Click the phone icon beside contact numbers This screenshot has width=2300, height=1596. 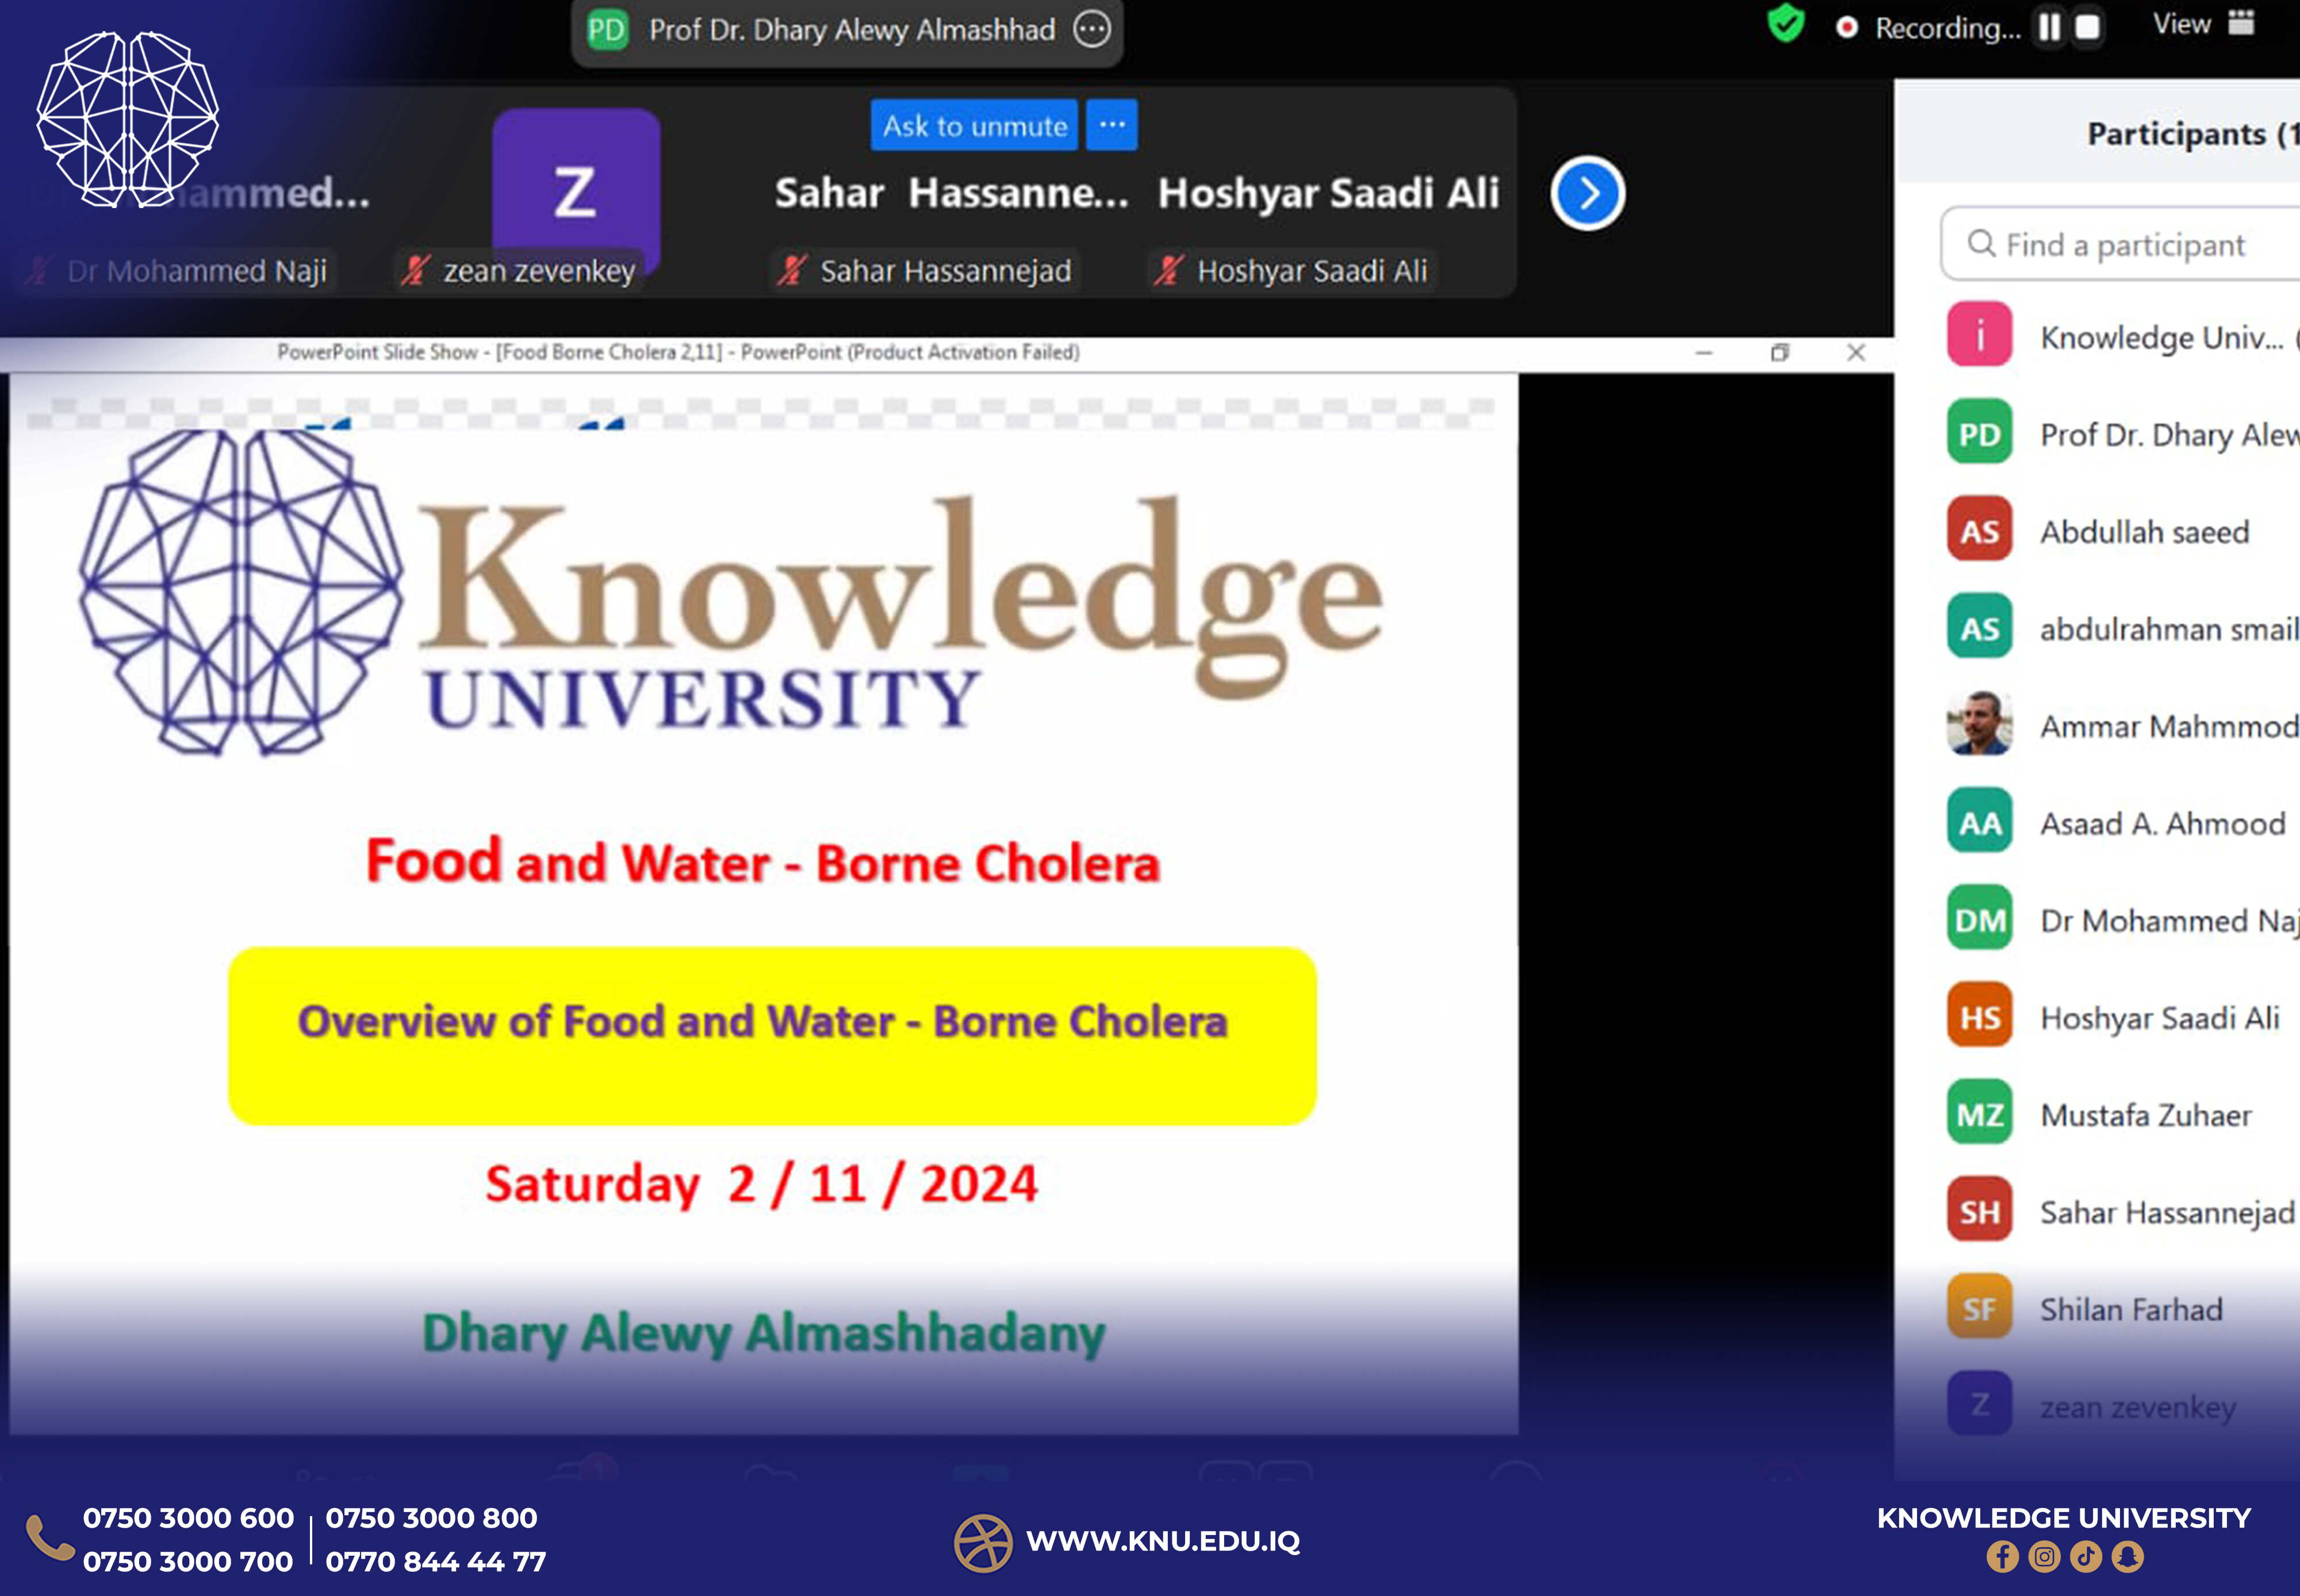coord(49,1538)
